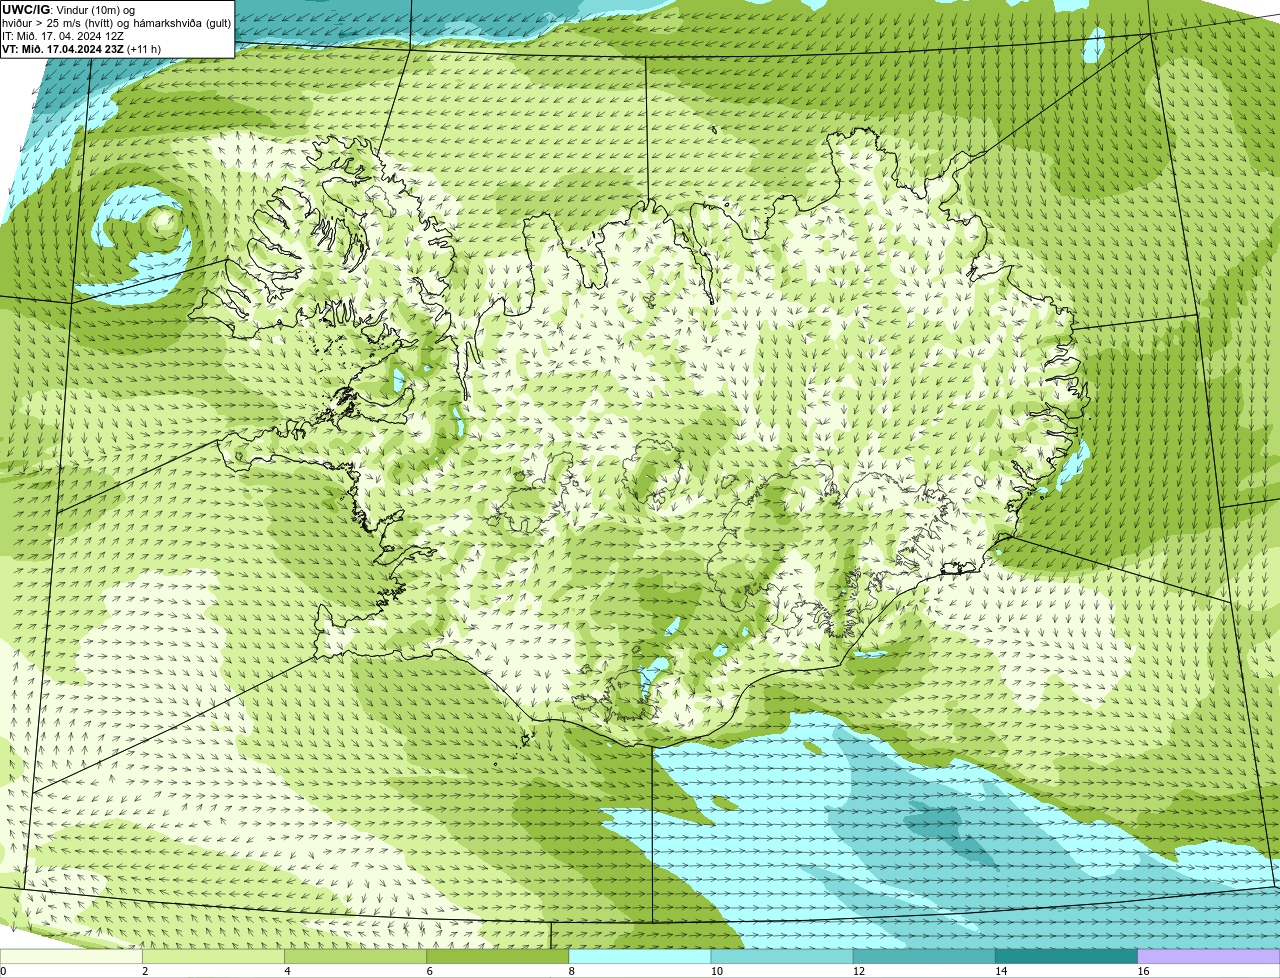This screenshot has height=978, width=1280.
Task: Click the pale yellow 0–2 m/s legend swatch
Action: [x=71, y=956]
